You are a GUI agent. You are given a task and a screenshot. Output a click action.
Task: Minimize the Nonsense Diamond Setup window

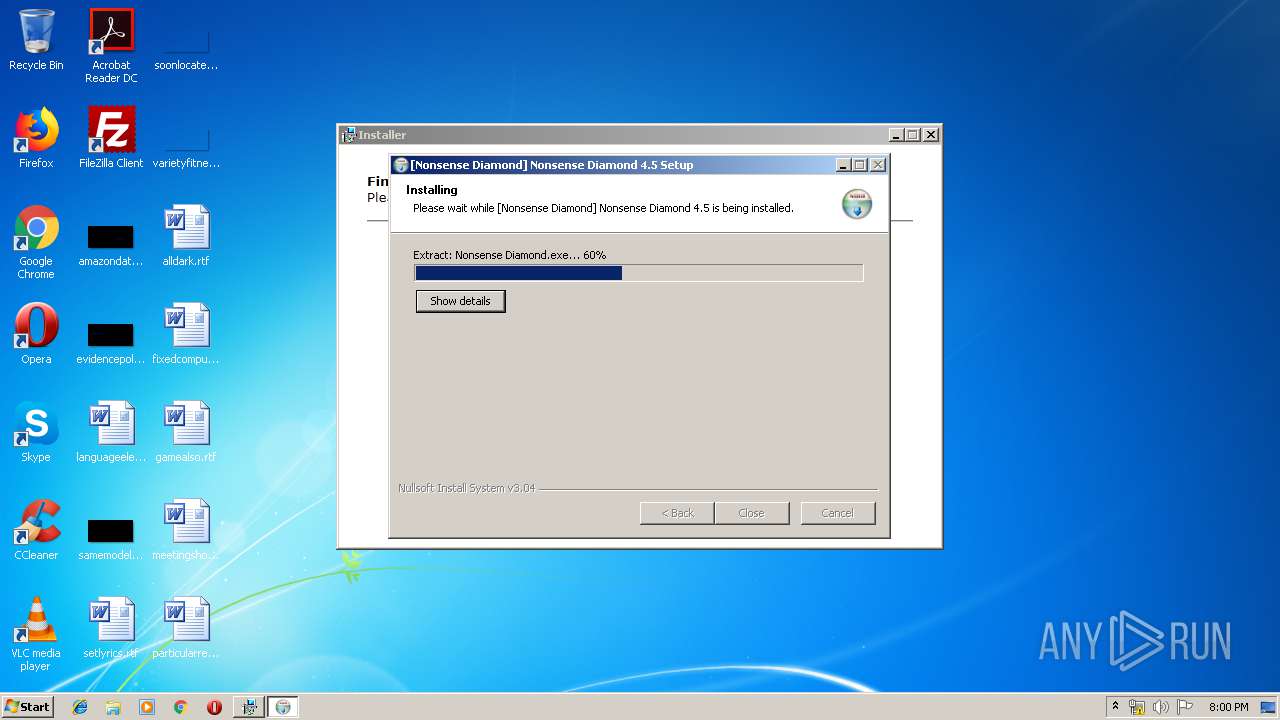coord(843,165)
